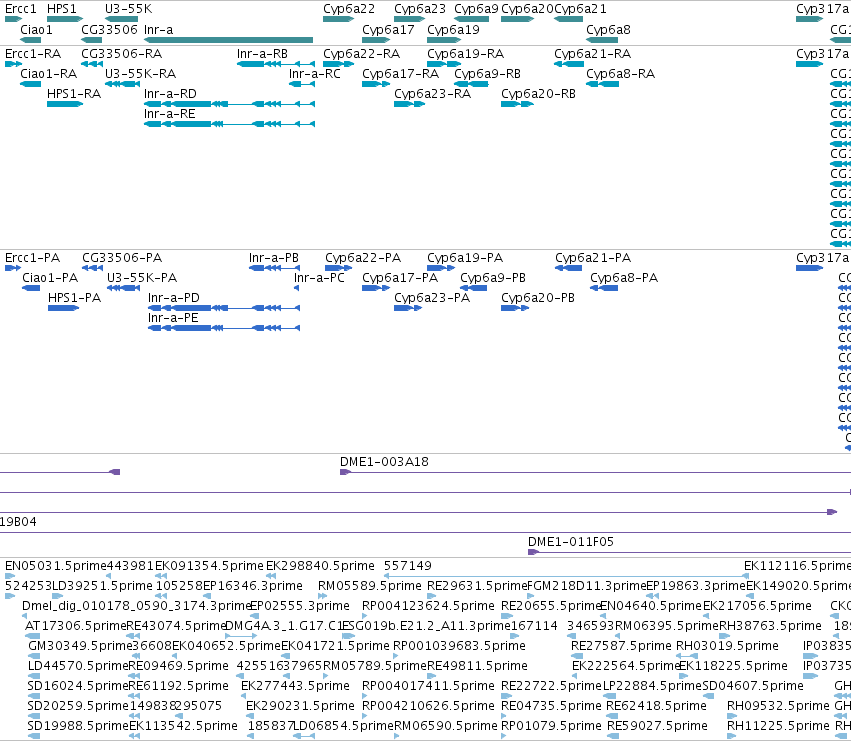Open the RP004017411.5prime EST
Viewport: 851px width, 741px height.
point(365,696)
